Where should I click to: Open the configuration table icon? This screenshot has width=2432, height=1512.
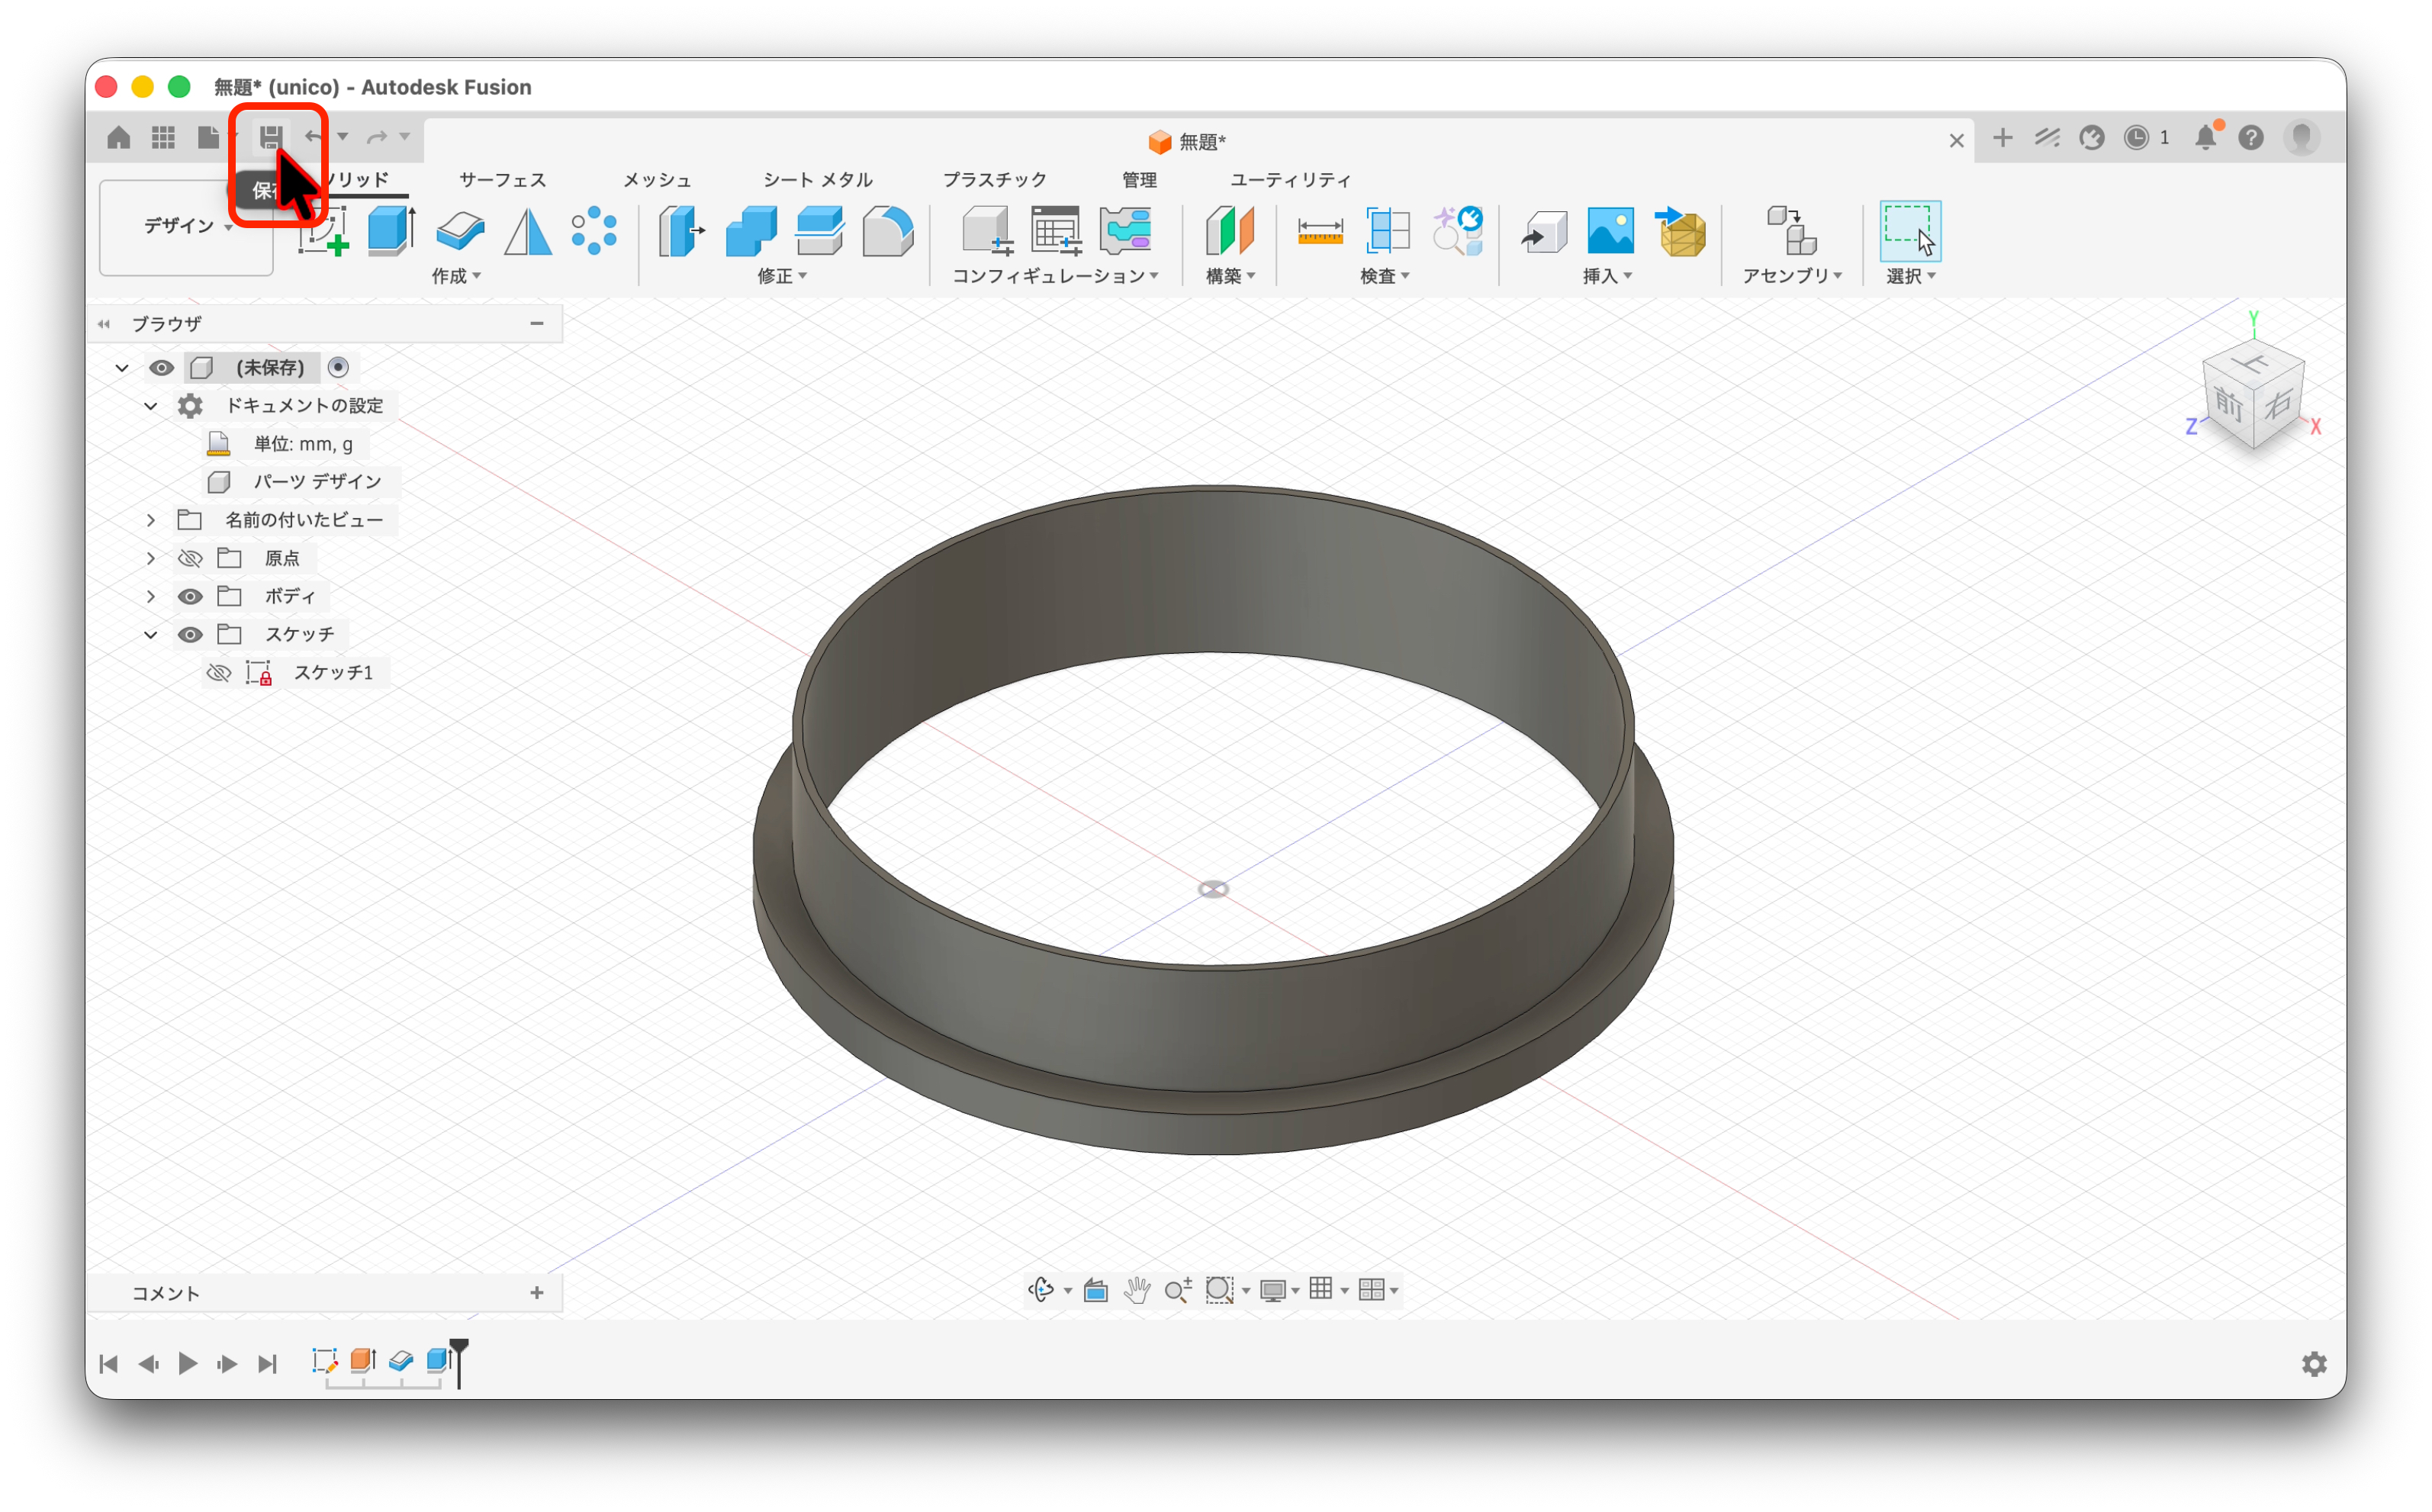[x=1057, y=231]
